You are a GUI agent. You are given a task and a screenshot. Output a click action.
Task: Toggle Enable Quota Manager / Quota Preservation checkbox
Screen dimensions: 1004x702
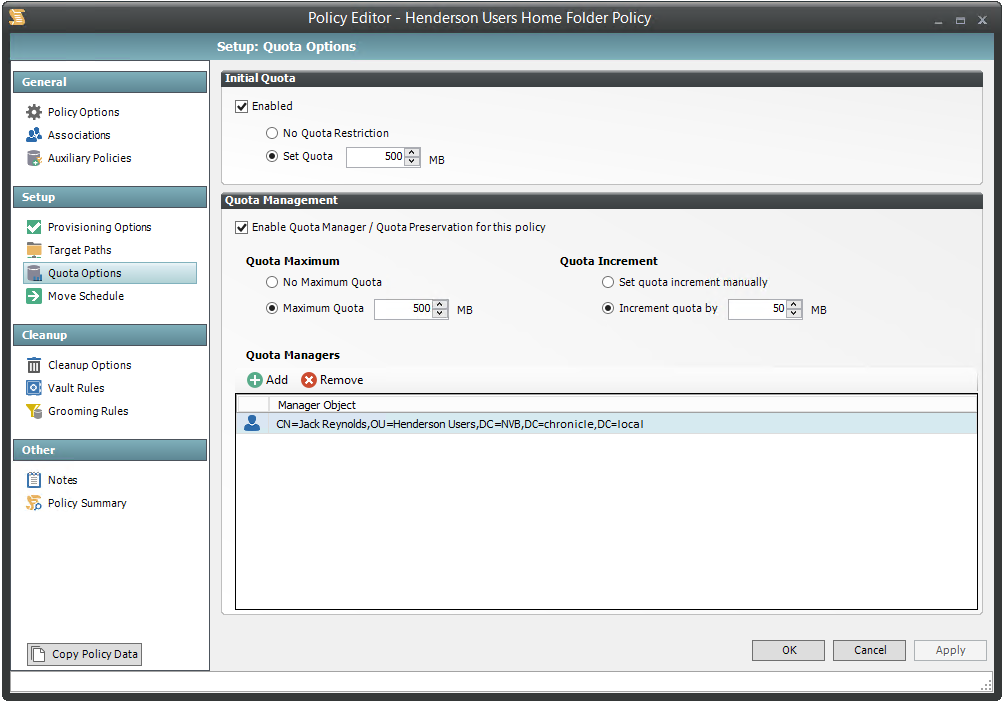pos(241,227)
